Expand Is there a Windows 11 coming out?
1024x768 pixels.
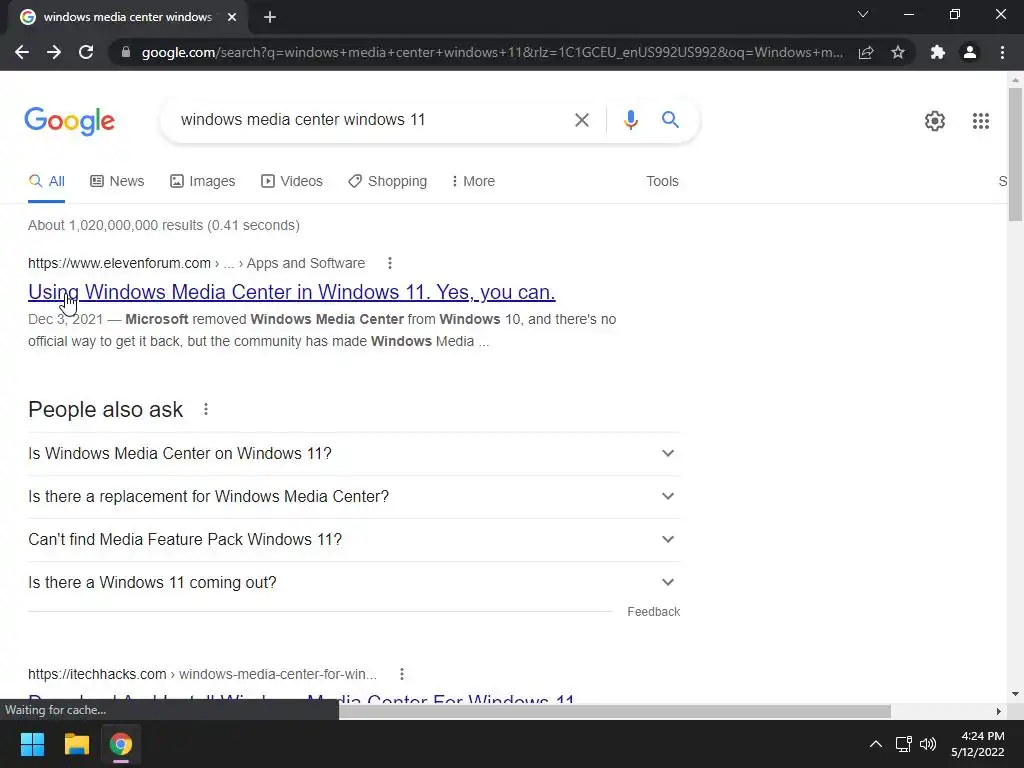tap(354, 583)
